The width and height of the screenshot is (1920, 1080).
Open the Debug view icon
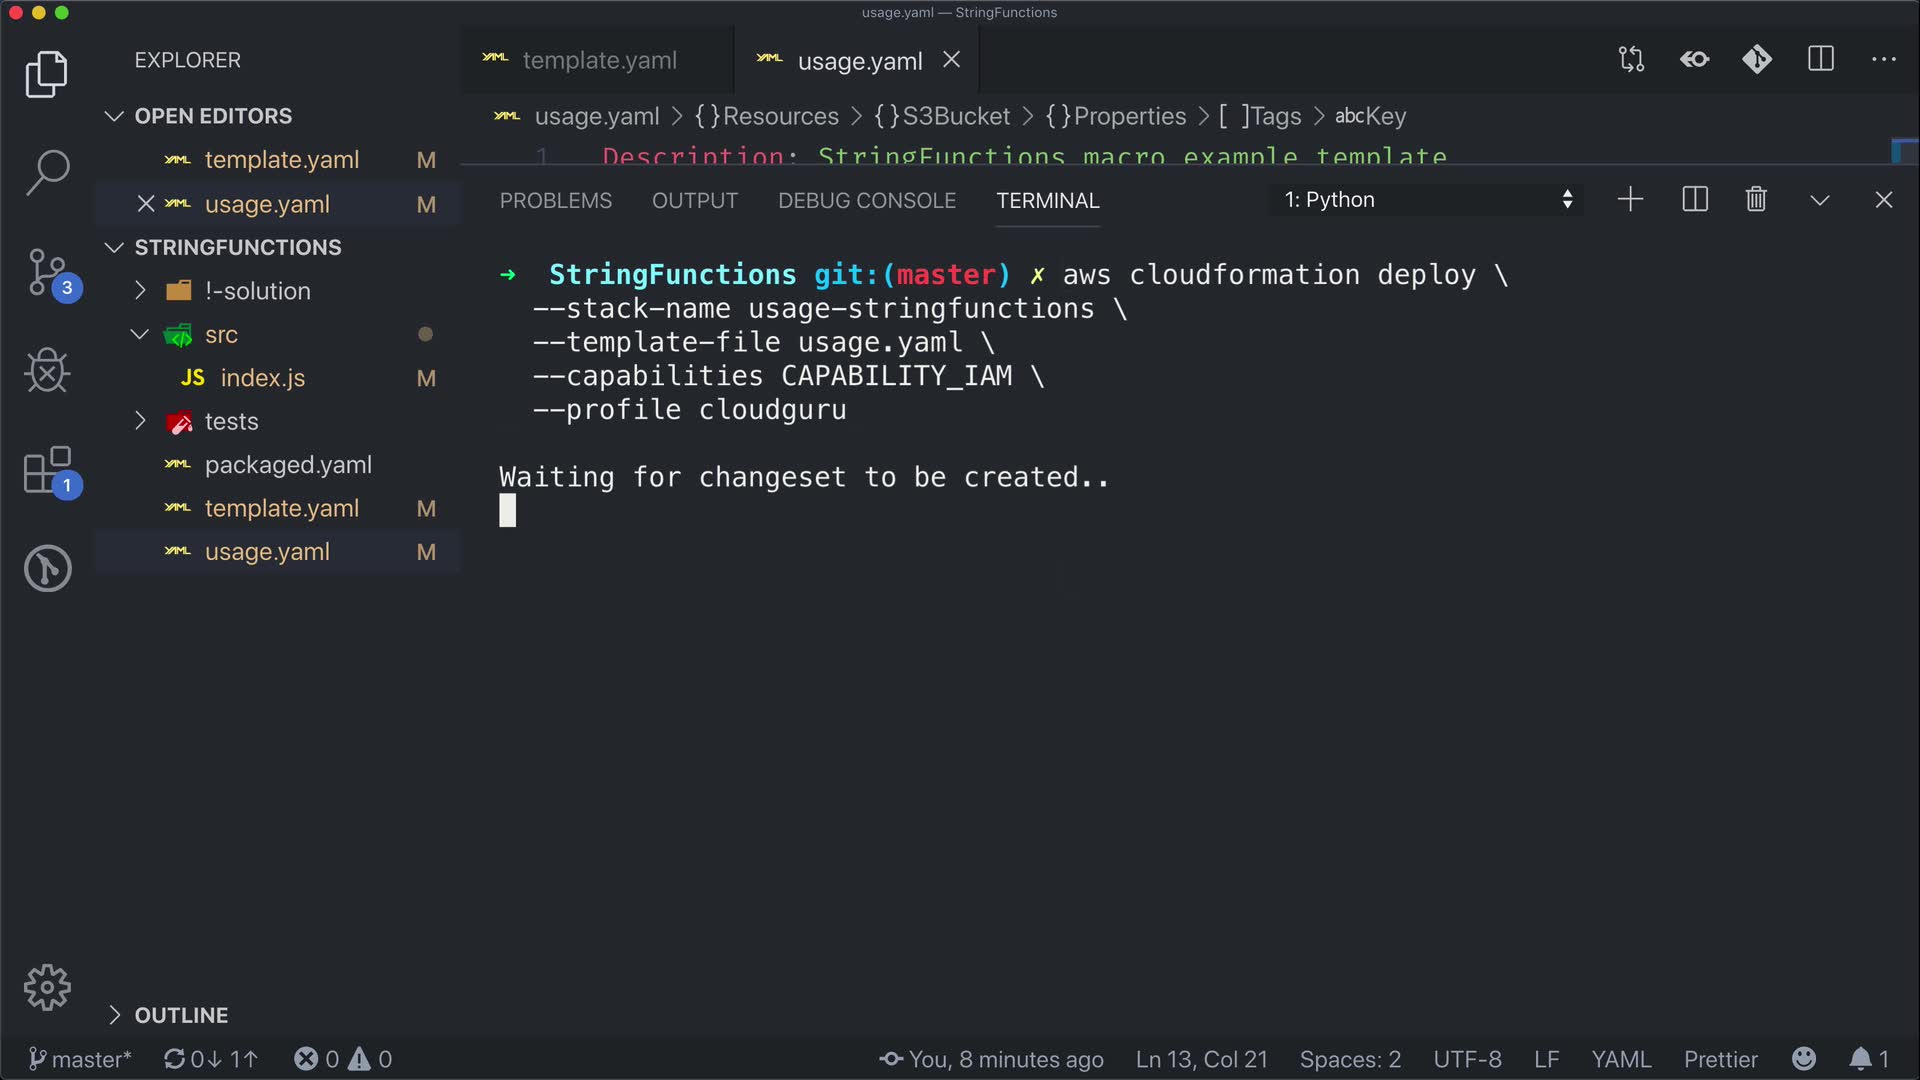[47, 371]
